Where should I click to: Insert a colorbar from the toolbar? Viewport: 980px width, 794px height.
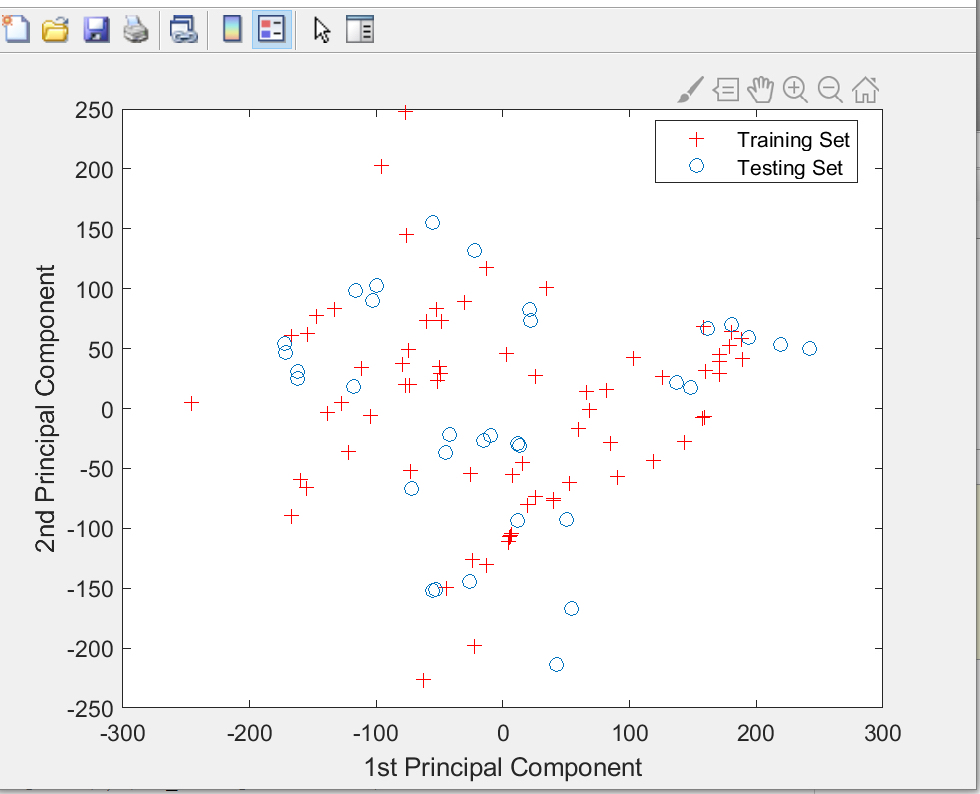(232, 29)
